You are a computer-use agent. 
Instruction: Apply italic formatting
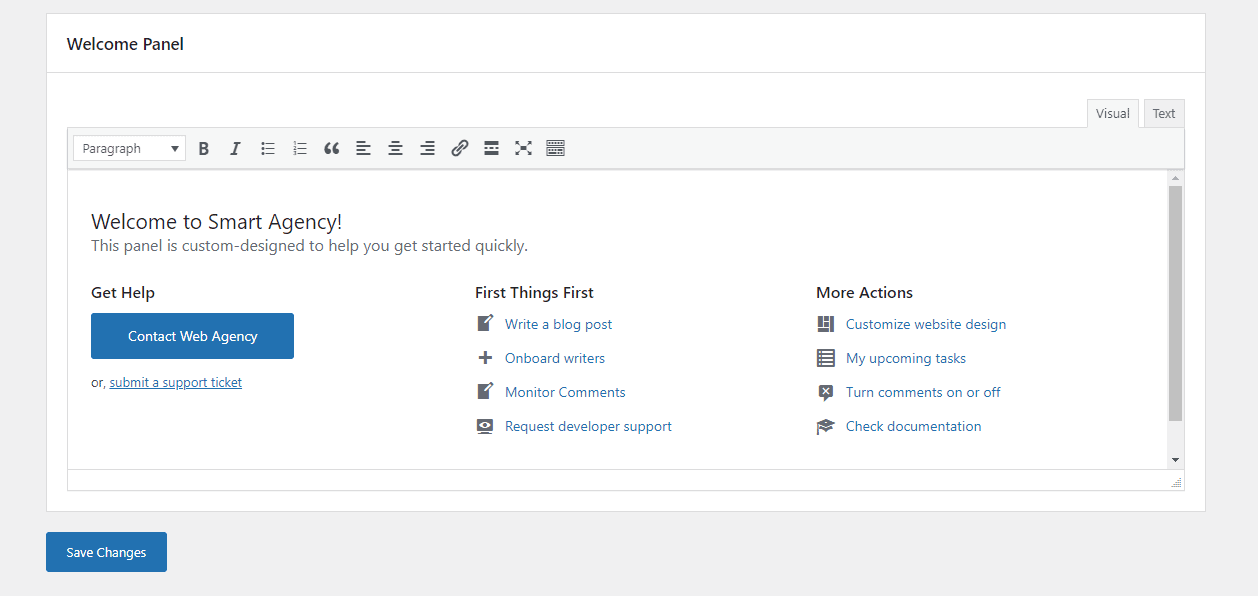pos(236,149)
